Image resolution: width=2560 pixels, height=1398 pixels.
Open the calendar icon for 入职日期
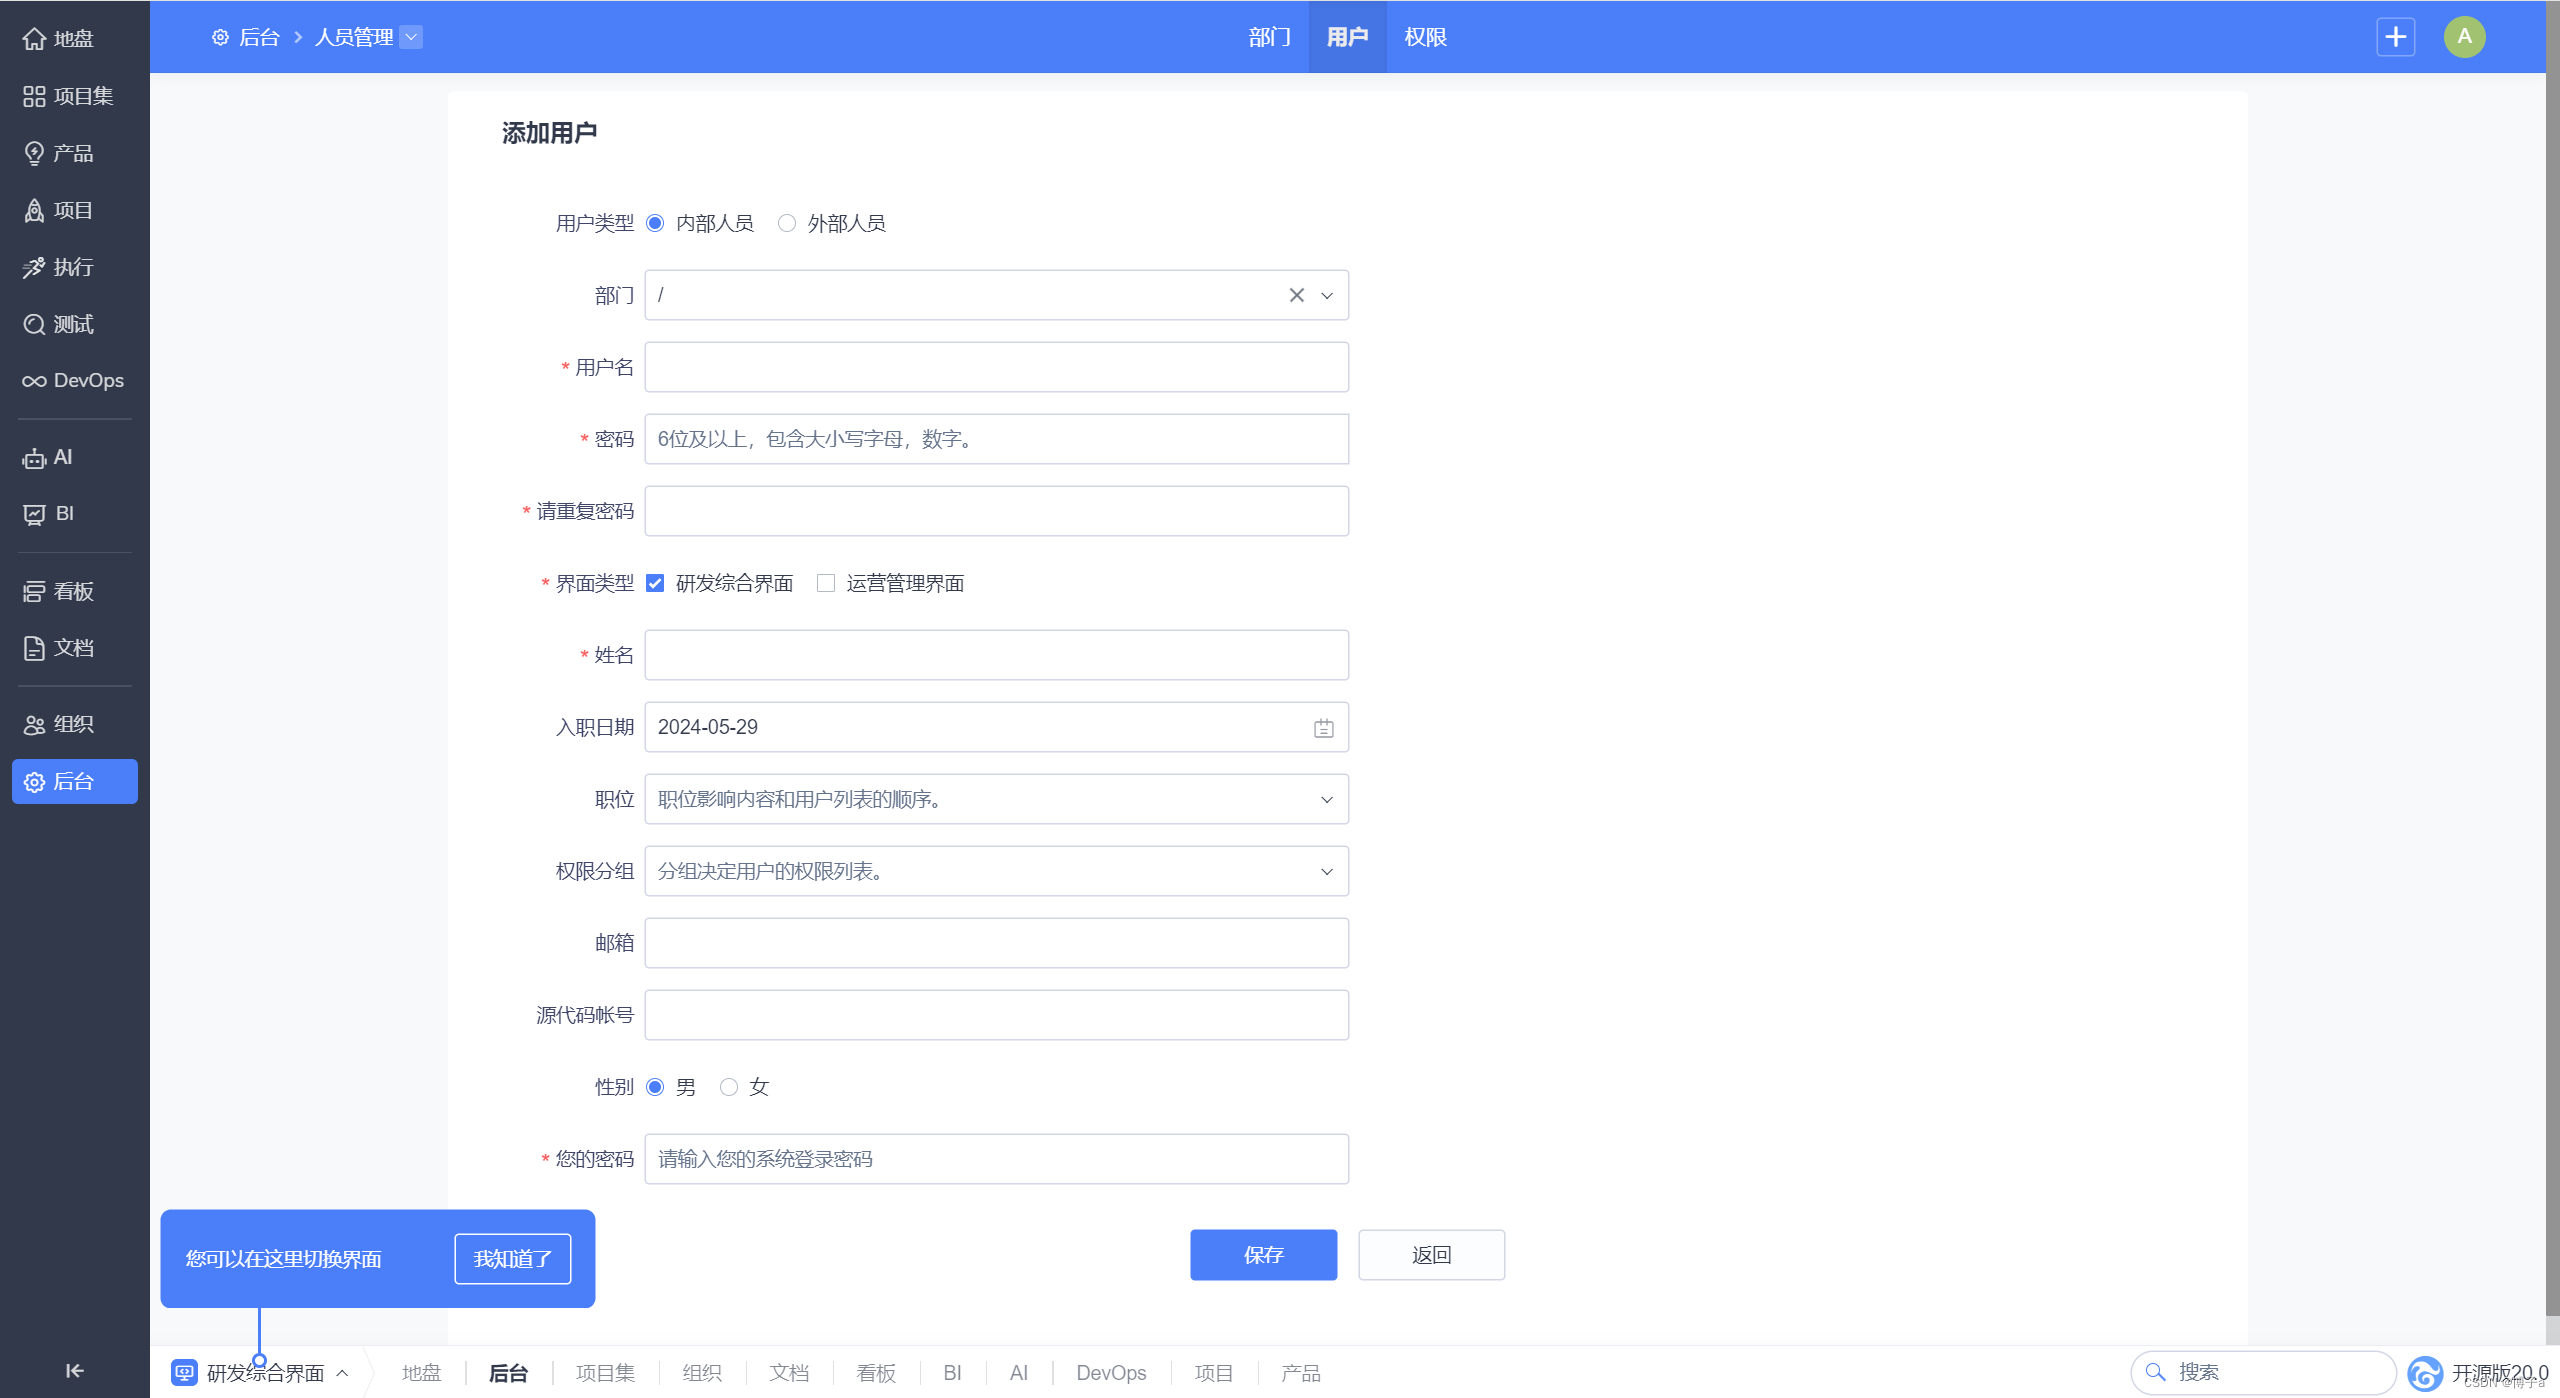(x=1323, y=728)
